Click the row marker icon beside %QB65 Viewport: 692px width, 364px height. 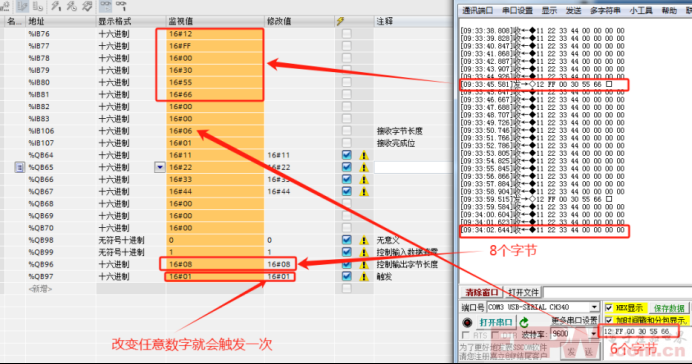click(19, 167)
